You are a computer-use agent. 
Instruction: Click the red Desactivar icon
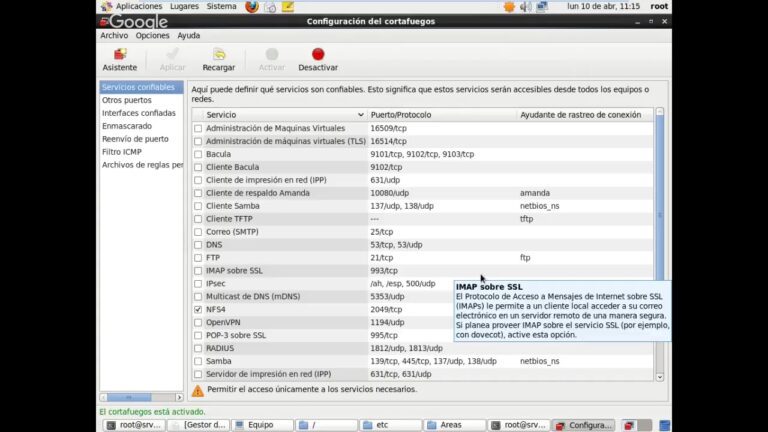point(318,54)
